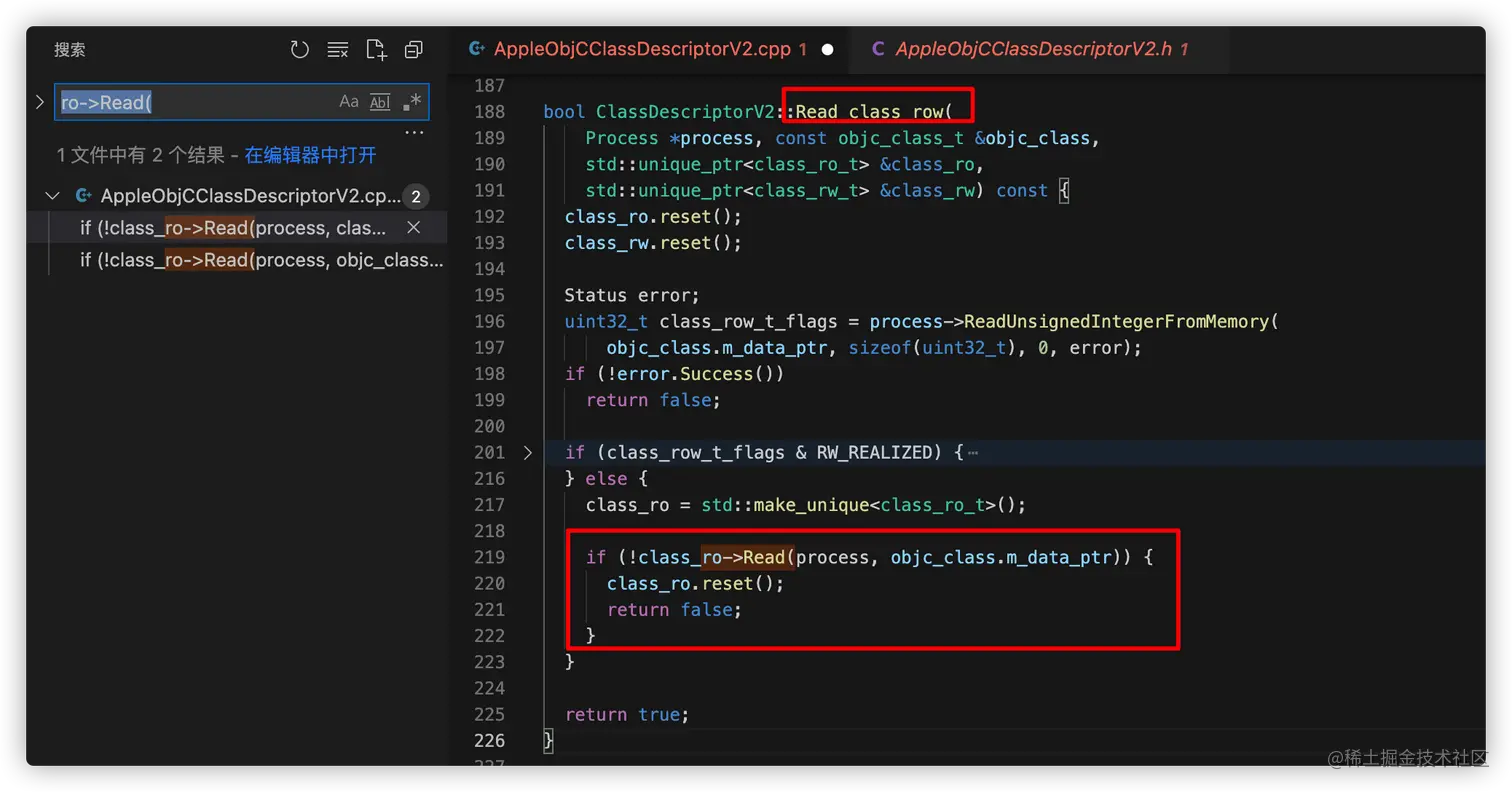The height and width of the screenshot is (792, 1512).
Task: Open results in editor link
Action: (311, 155)
